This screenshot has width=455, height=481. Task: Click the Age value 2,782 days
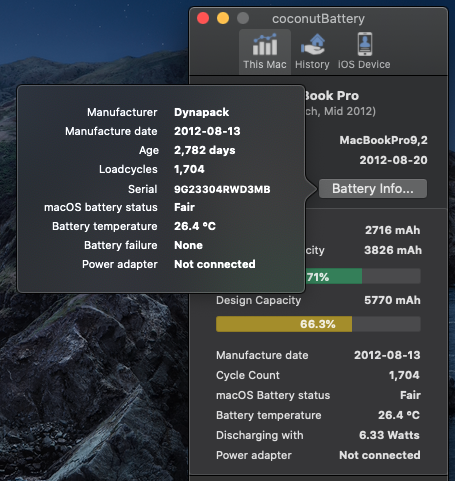pos(205,150)
